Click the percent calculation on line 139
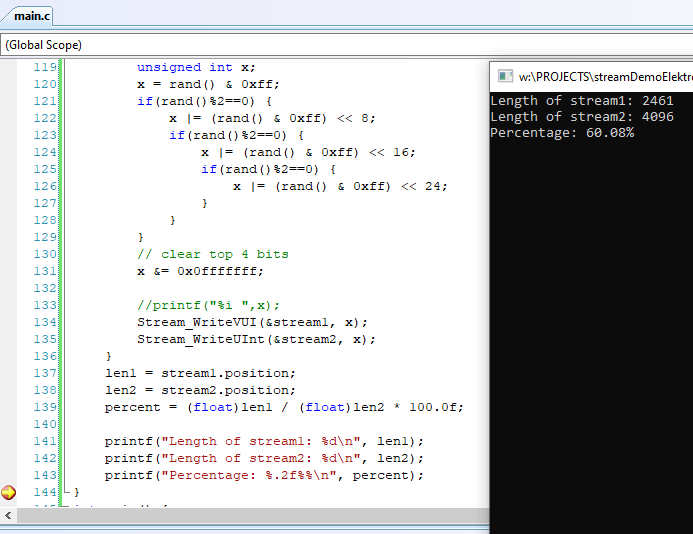The image size is (693, 534). pyautogui.click(x=284, y=407)
